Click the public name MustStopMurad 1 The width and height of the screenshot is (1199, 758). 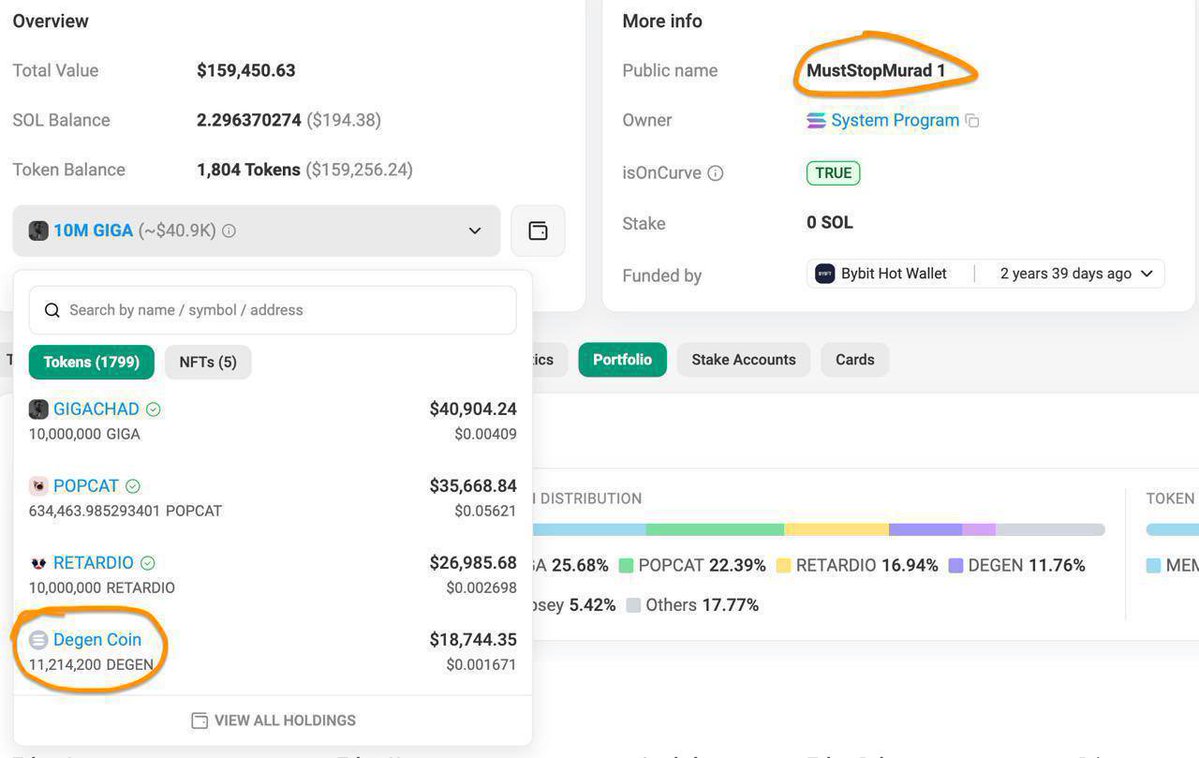tap(876, 70)
